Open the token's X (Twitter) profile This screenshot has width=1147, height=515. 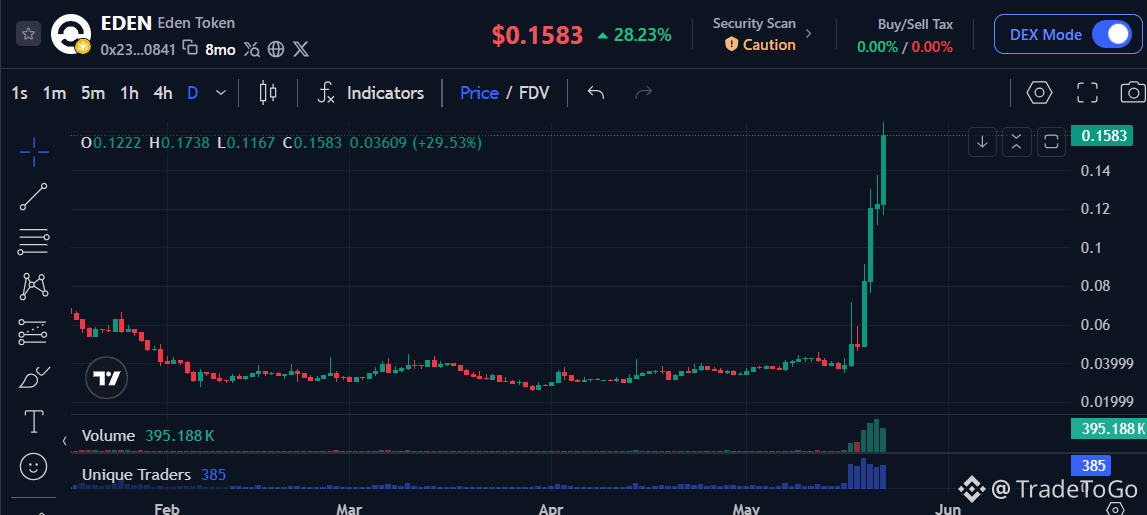tap(301, 49)
